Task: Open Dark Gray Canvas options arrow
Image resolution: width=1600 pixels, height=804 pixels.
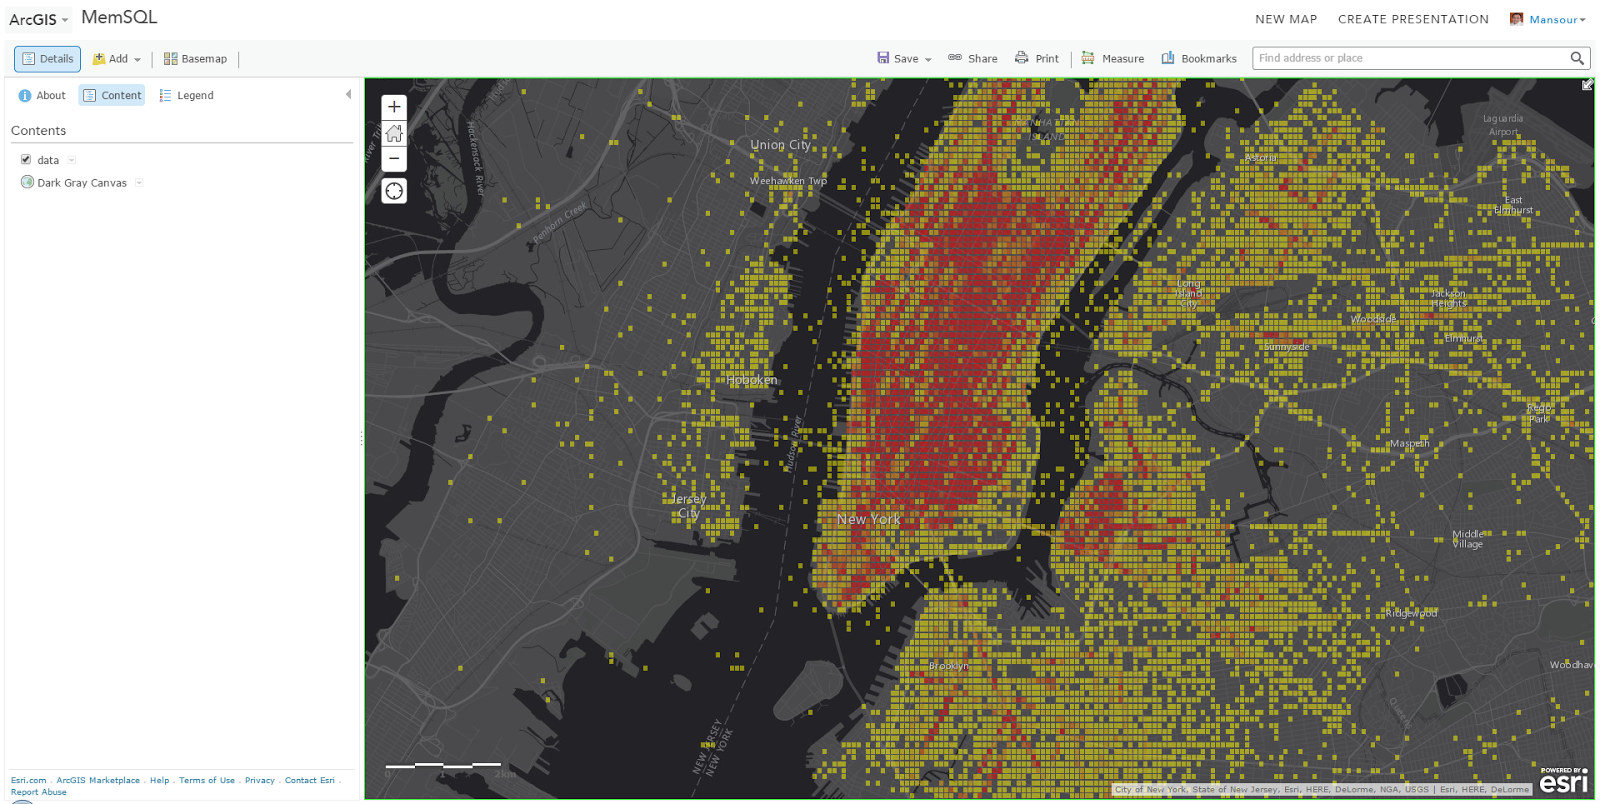Action: click(139, 183)
